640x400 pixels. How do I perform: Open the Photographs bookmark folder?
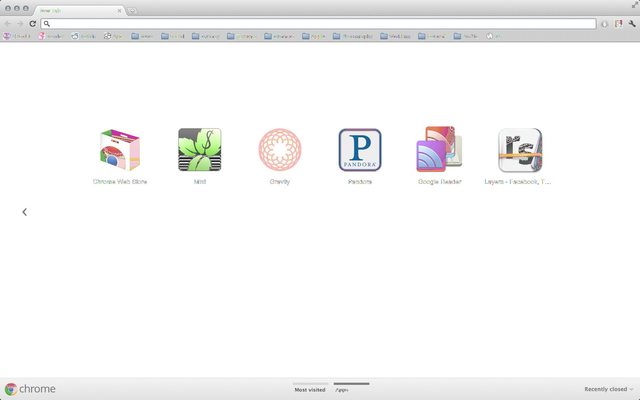[x=353, y=36]
